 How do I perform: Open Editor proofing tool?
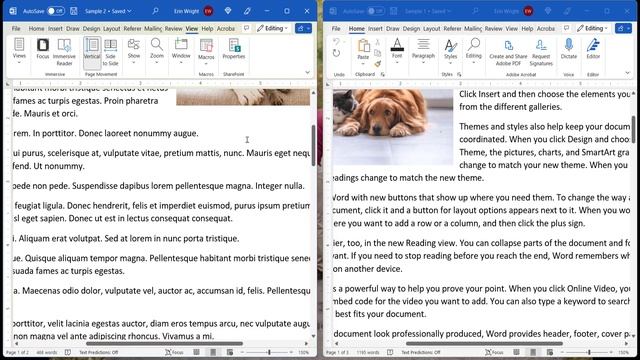pyautogui.click(x=593, y=49)
